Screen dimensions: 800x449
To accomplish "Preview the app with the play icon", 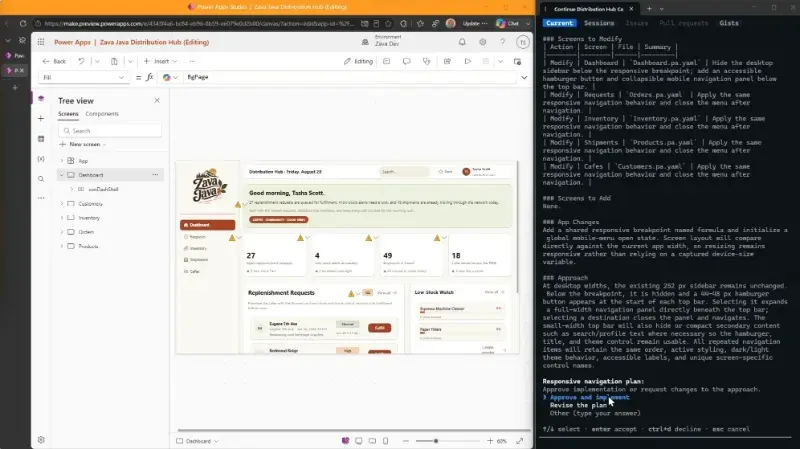I will pyautogui.click(x=467, y=61).
